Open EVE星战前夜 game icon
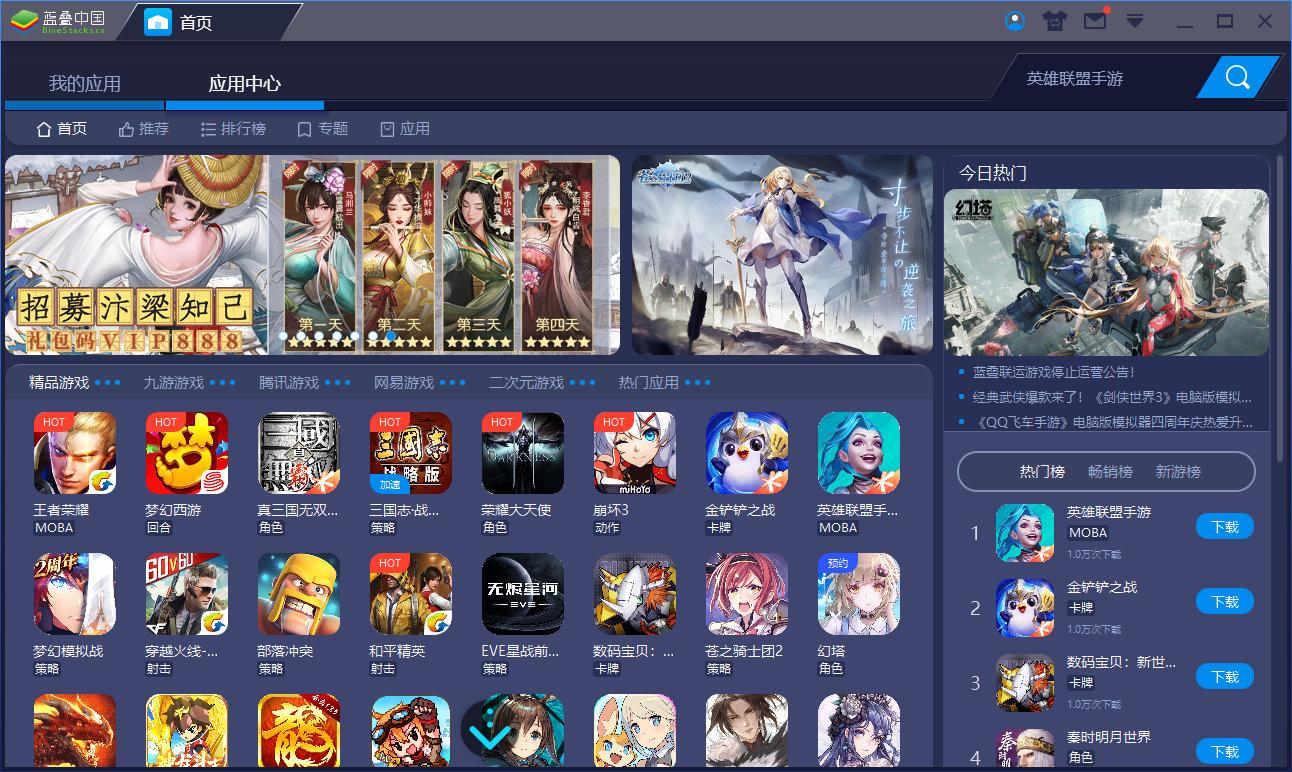This screenshot has width=1292, height=772. [x=523, y=594]
